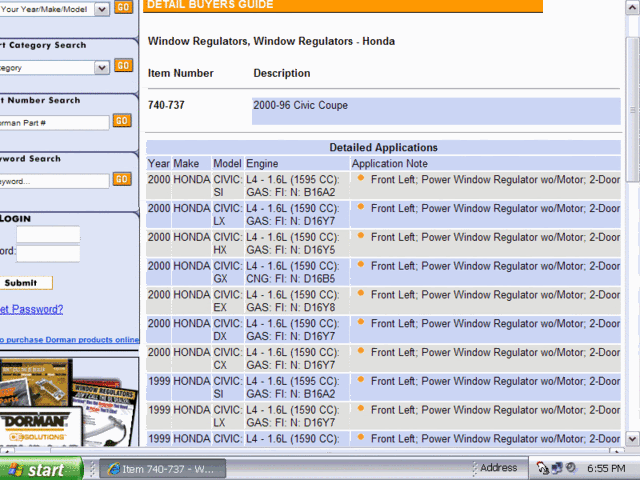Click the Dorman Solutions catalog image
Viewport: 640px width, 480px height.
click(69, 402)
